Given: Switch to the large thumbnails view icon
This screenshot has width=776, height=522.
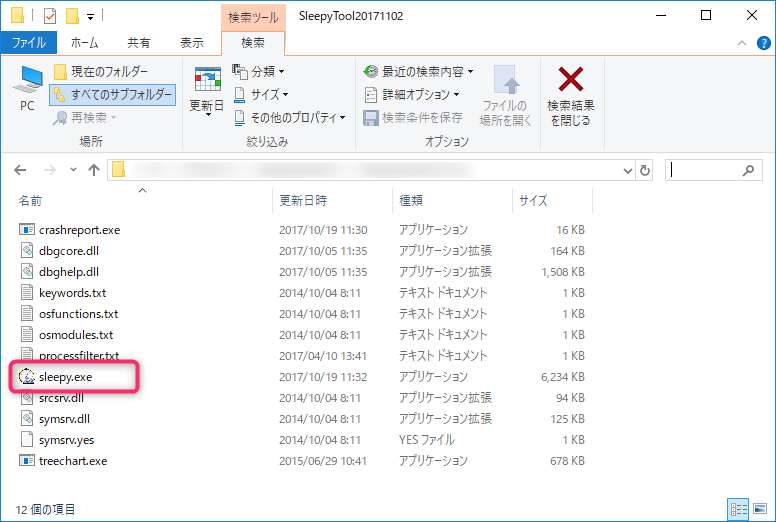Looking at the screenshot, I should pyautogui.click(x=759, y=509).
